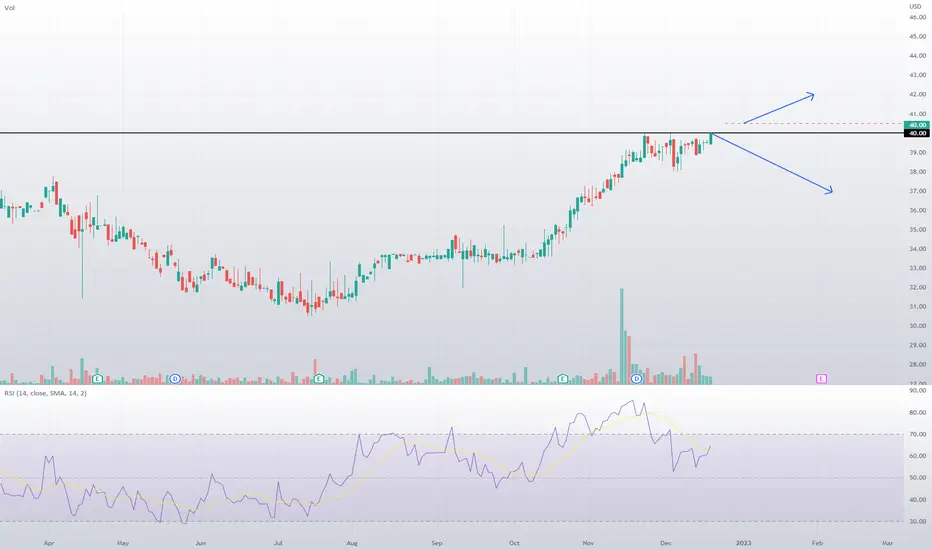The width and height of the screenshot is (932, 550).
Task: Click the 34.00 price axis label
Action: click(917, 249)
